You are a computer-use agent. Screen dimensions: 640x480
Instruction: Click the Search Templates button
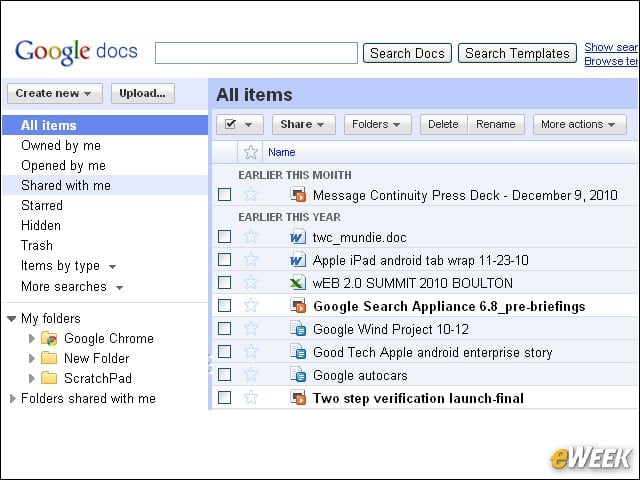[517, 53]
